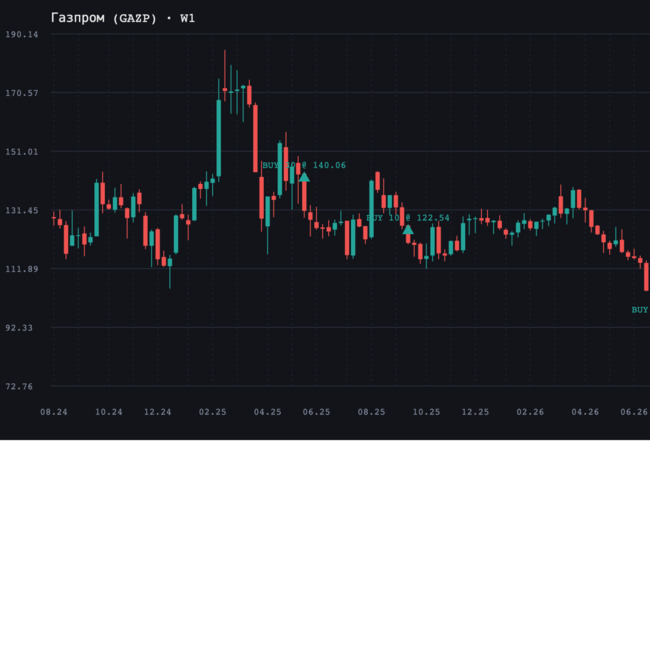Select the 02.26 date label

coord(530,412)
